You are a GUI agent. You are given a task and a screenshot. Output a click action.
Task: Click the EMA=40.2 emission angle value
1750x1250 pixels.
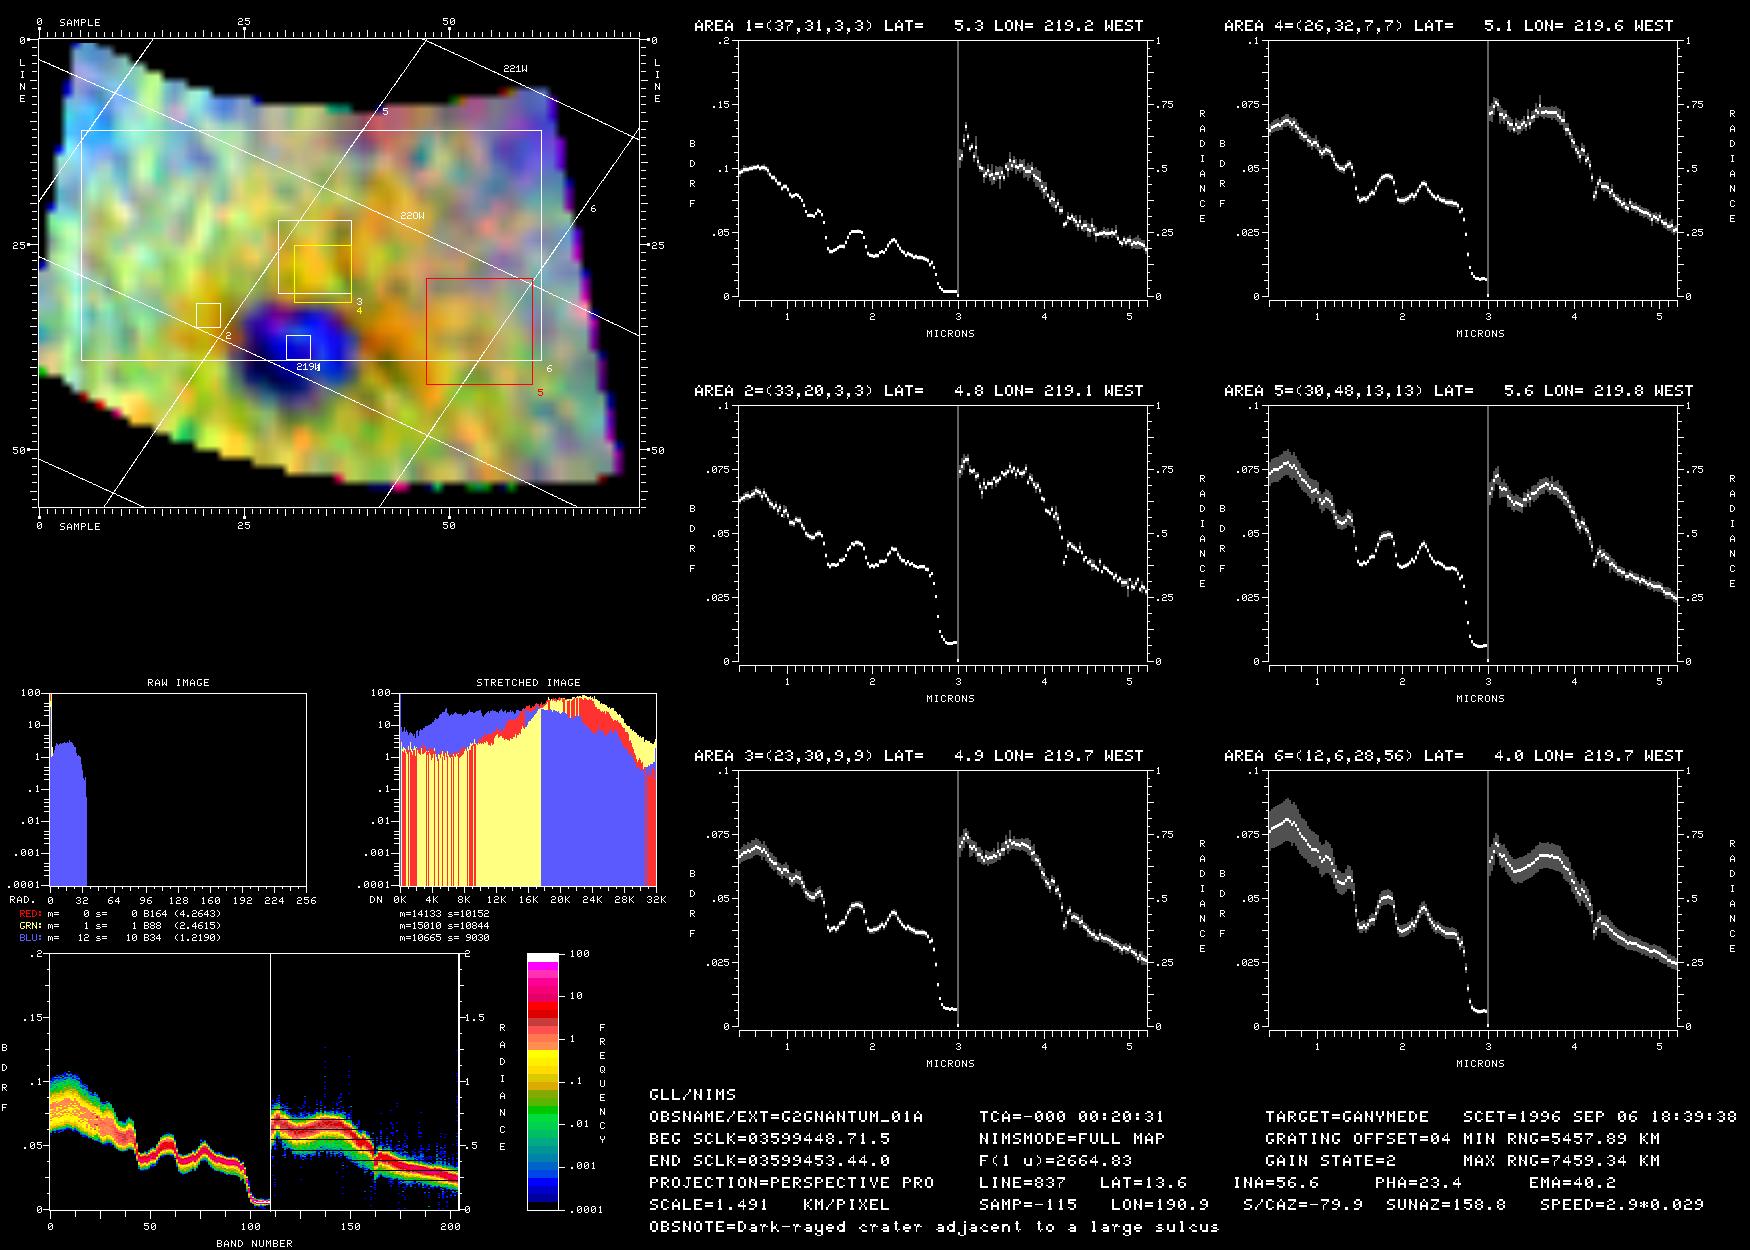[x=1572, y=1183]
